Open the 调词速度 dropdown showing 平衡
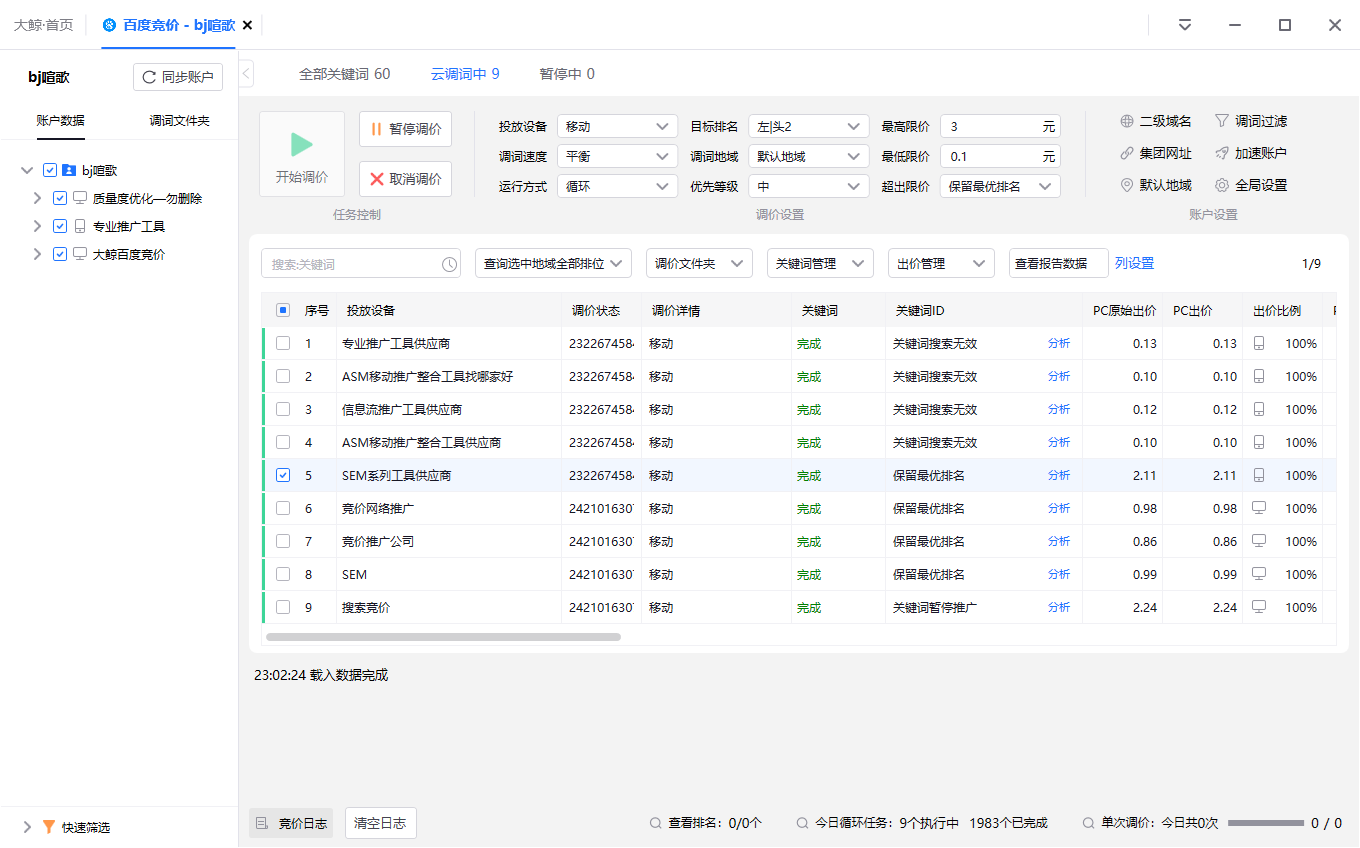1360x848 pixels. pyautogui.click(x=618, y=156)
